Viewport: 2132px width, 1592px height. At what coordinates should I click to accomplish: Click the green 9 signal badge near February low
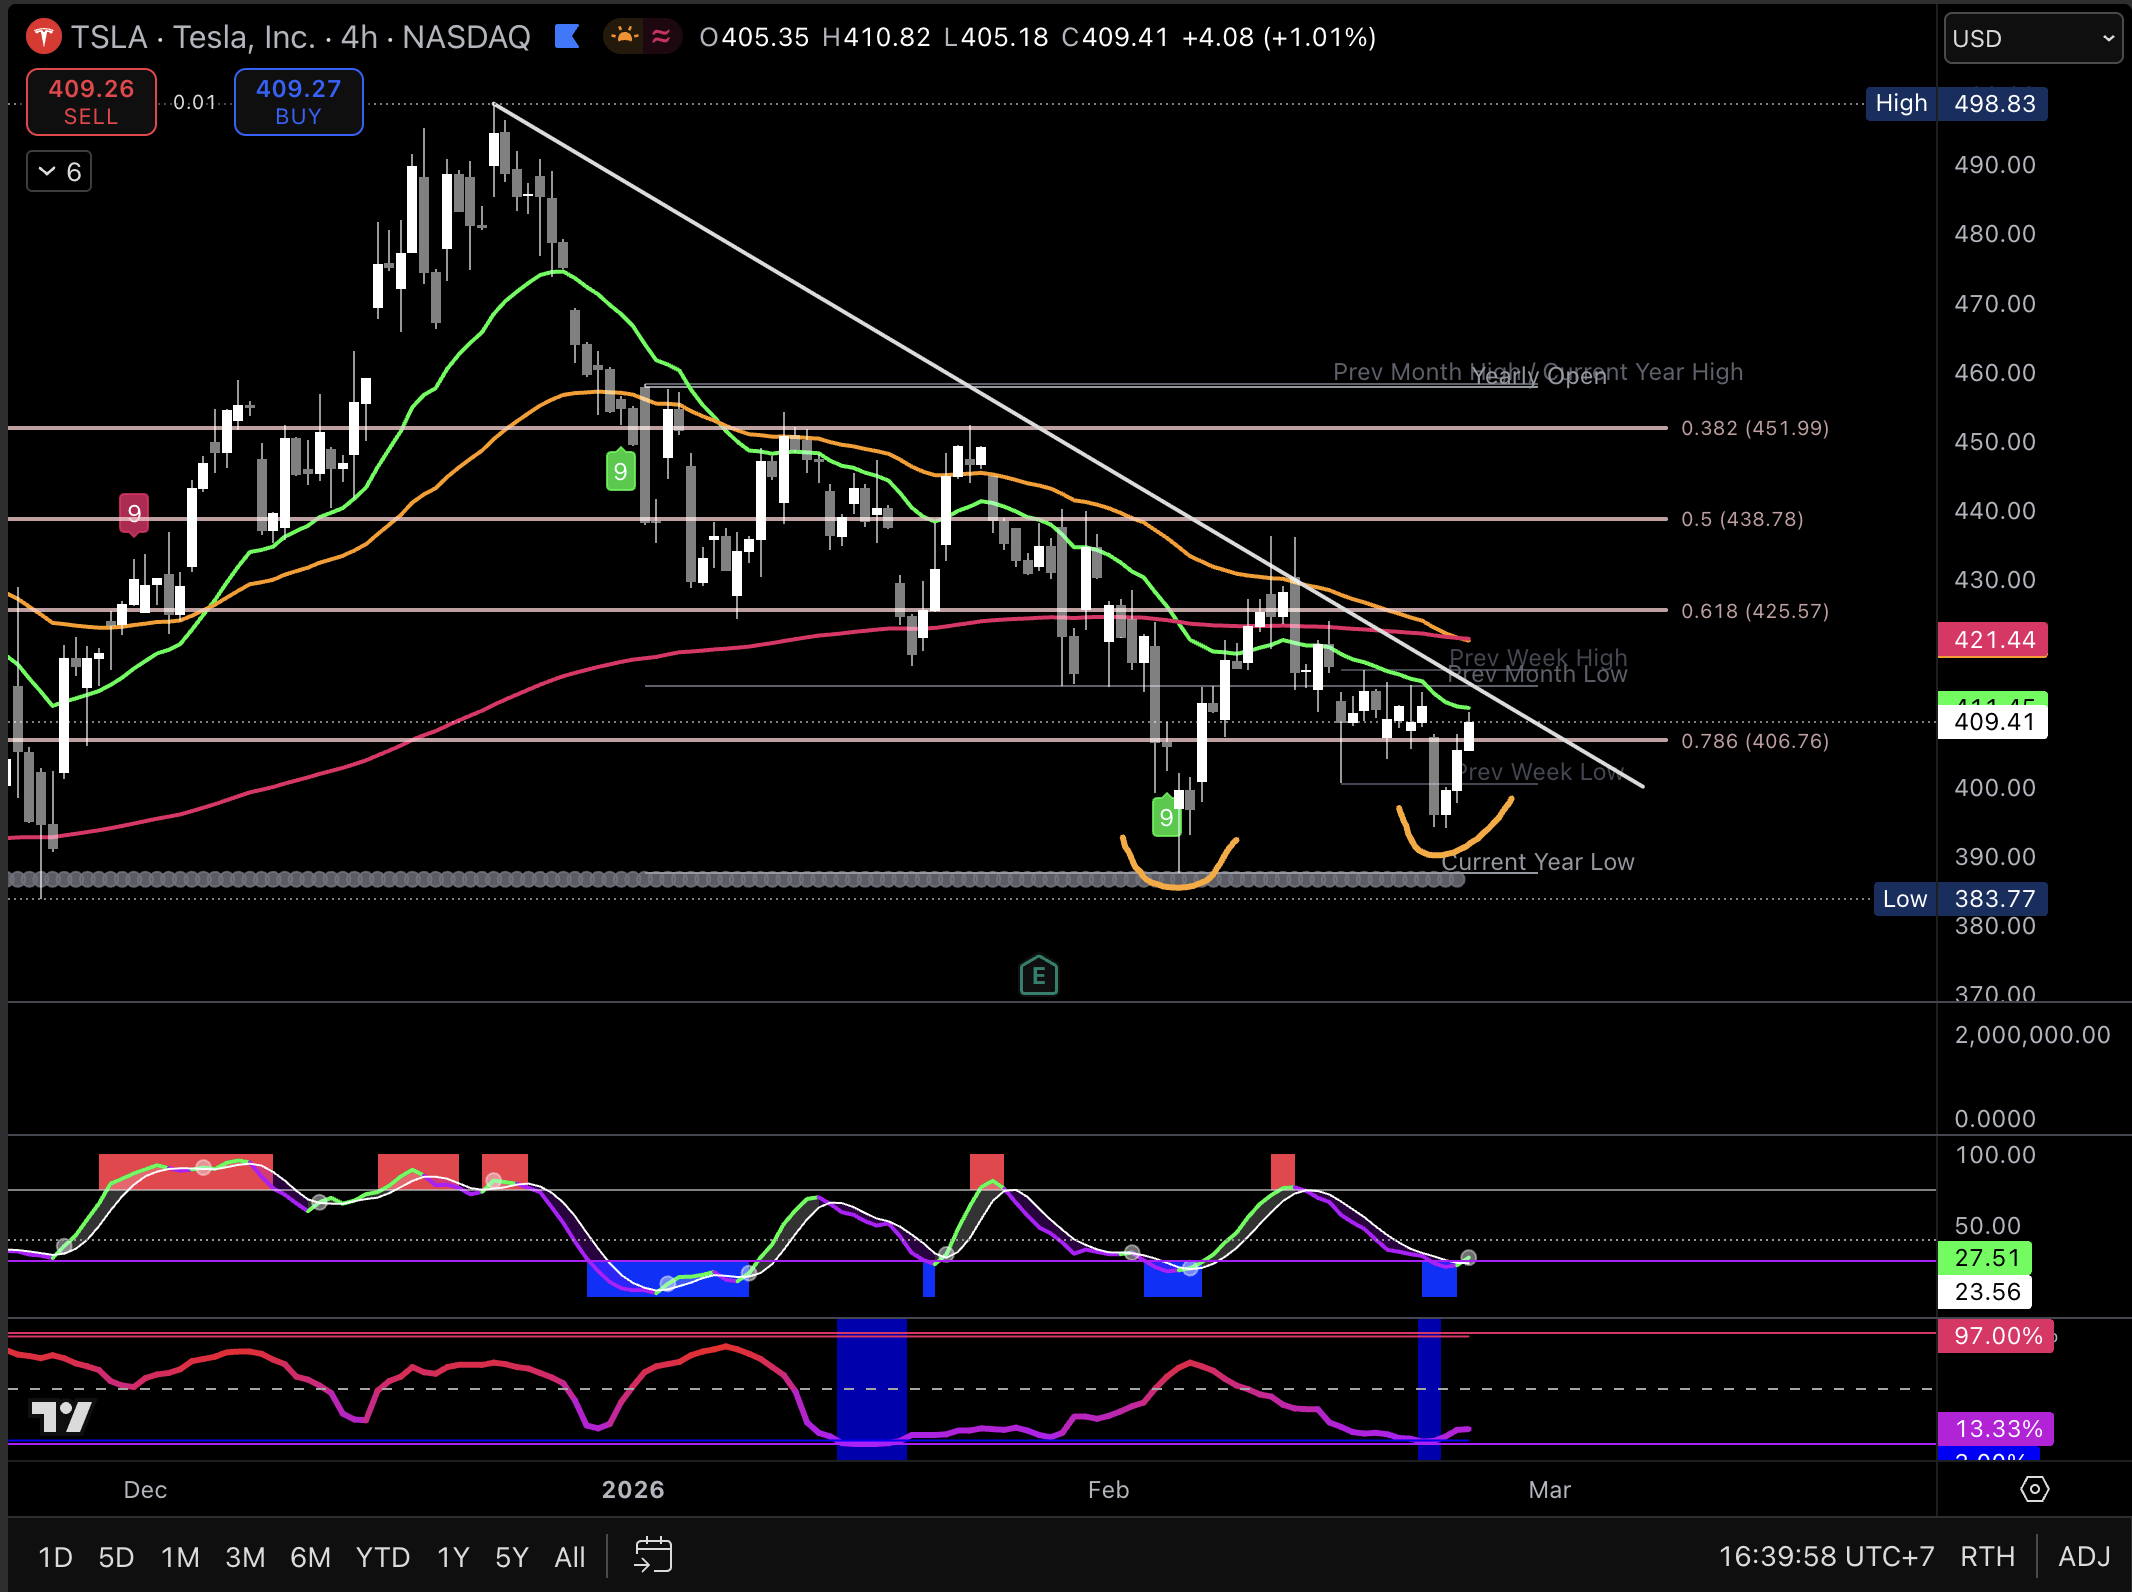[1166, 817]
